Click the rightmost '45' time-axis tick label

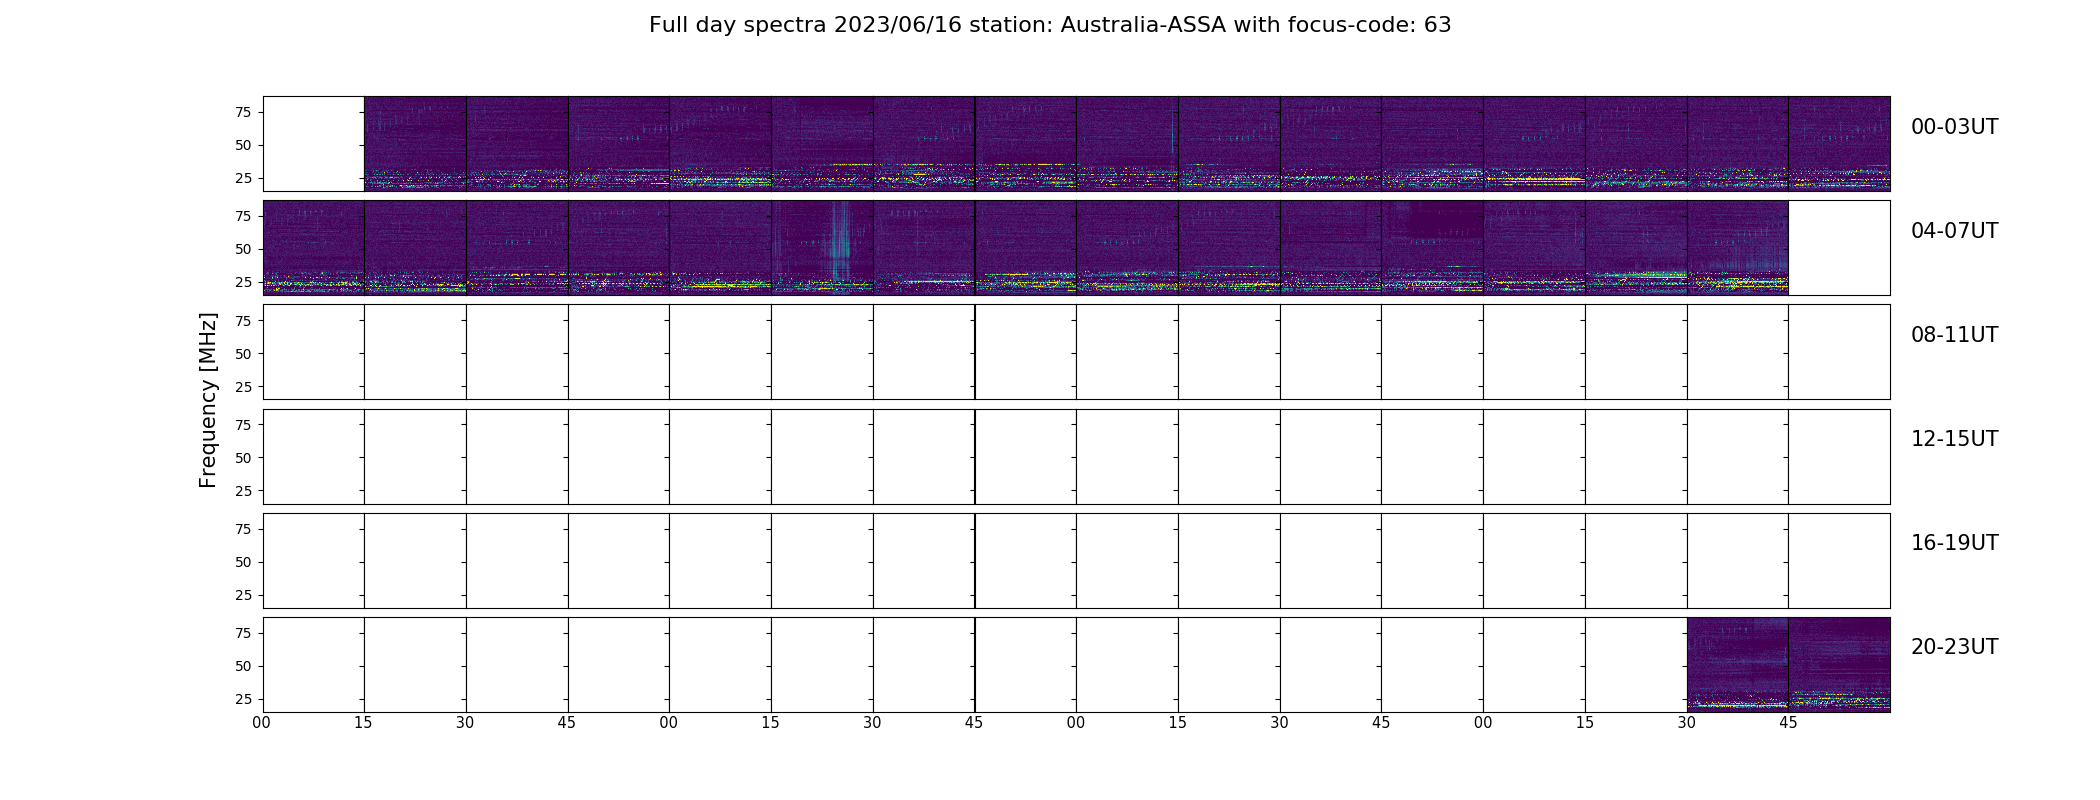click(1788, 723)
